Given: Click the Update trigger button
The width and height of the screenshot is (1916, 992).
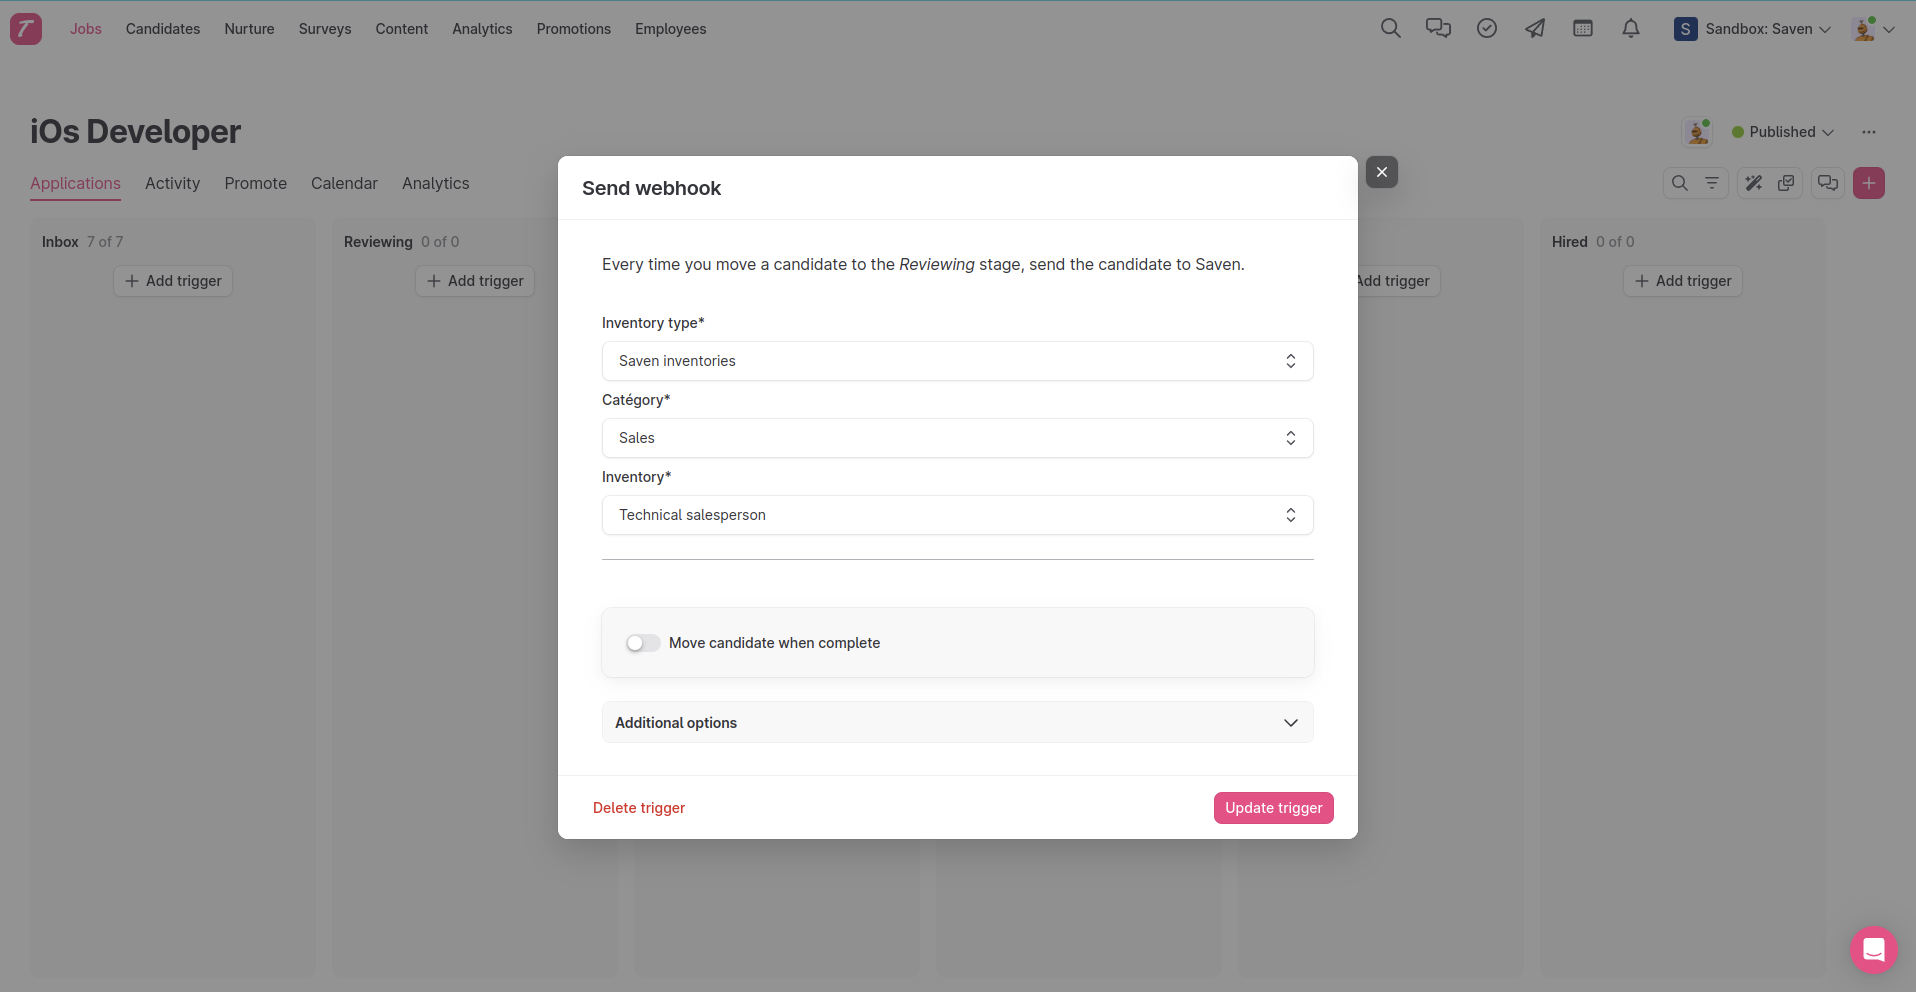Looking at the screenshot, I should [1273, 808].
